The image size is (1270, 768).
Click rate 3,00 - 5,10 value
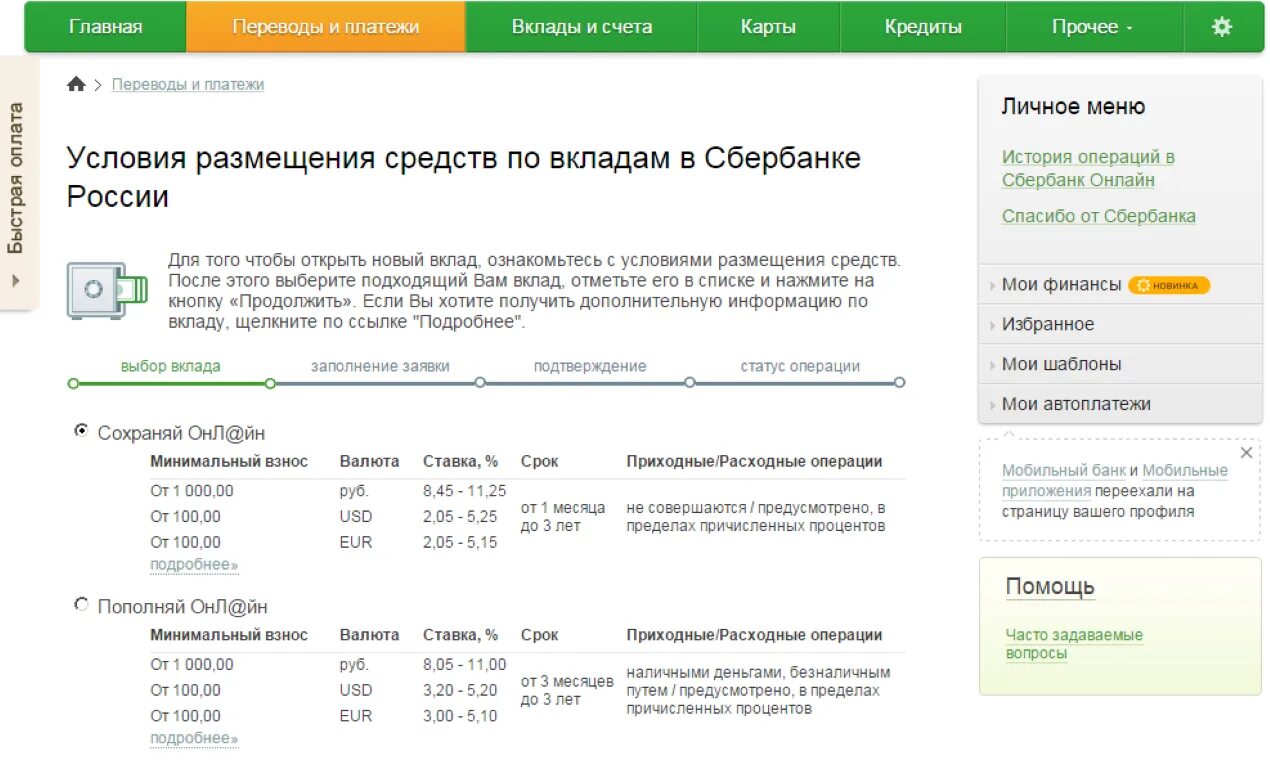pos(460,717)
